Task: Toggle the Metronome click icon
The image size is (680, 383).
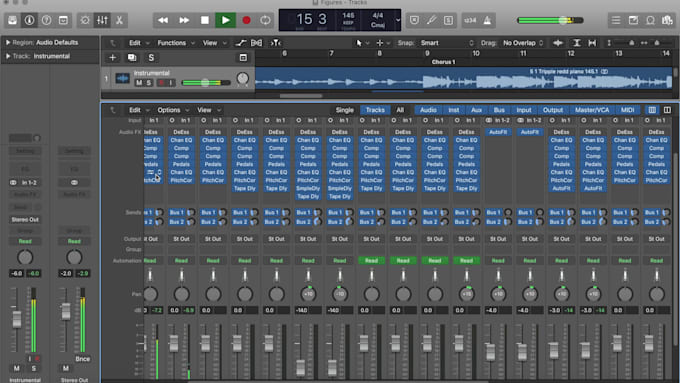Action: click(487, 20)
